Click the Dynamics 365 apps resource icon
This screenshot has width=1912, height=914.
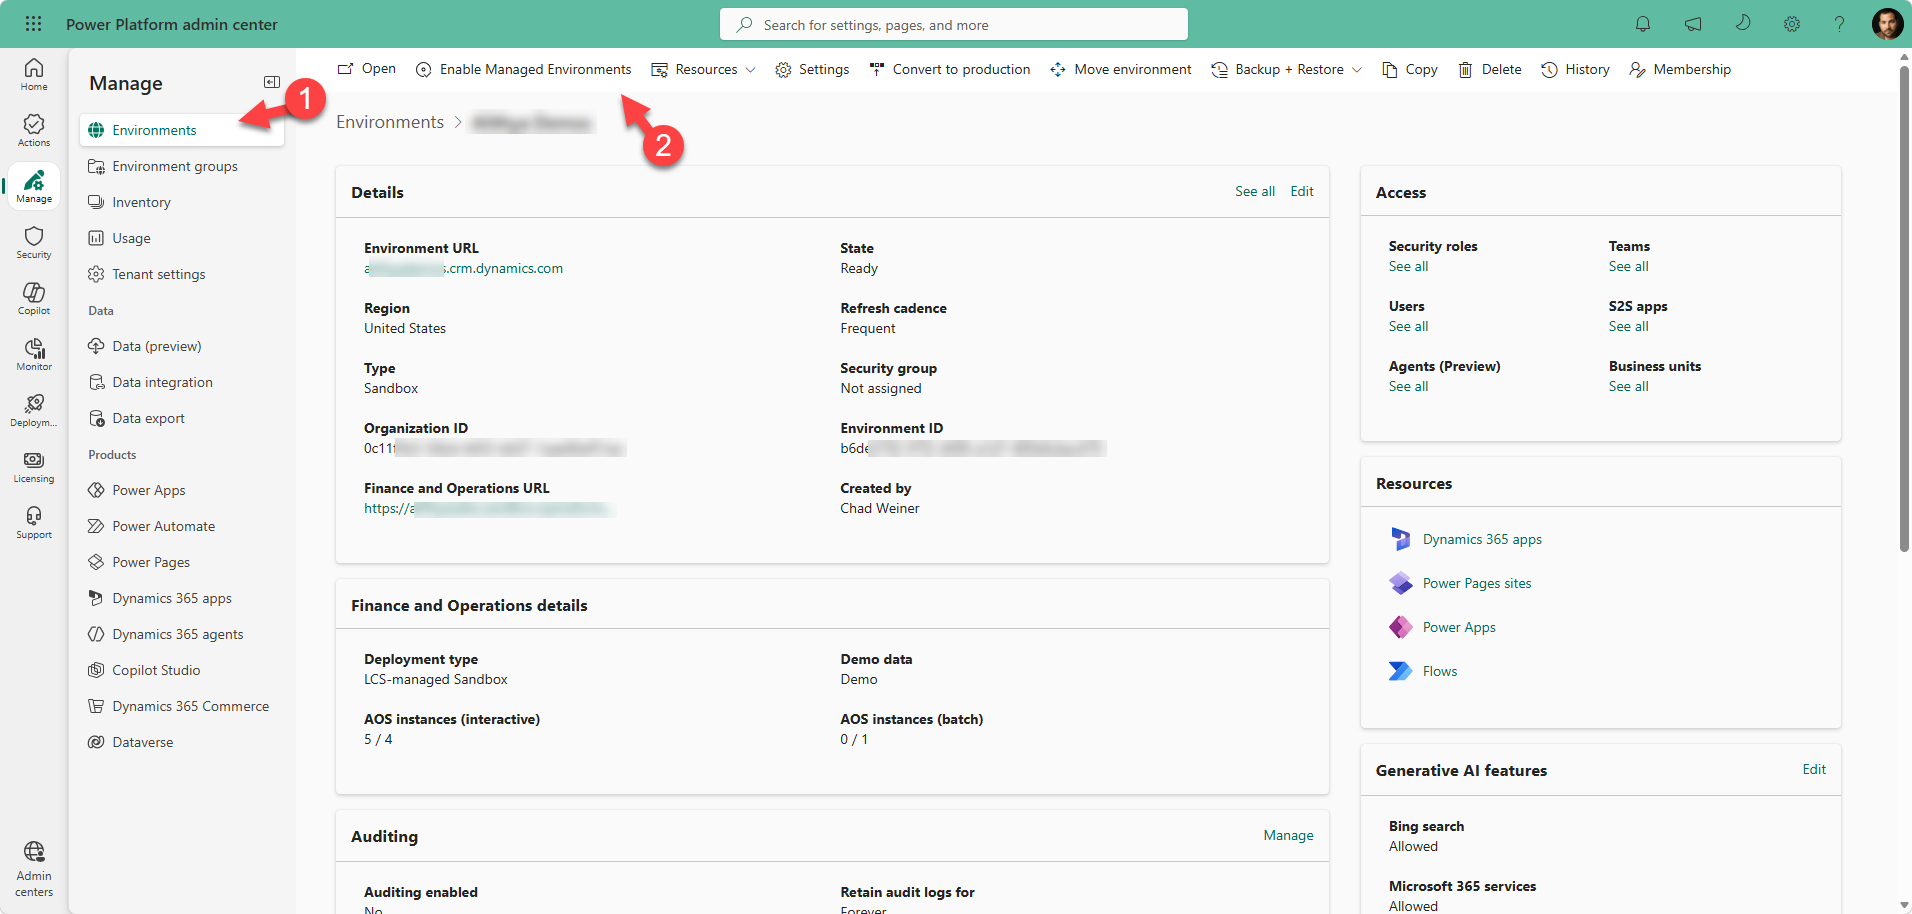click(x=1401, y=539)
